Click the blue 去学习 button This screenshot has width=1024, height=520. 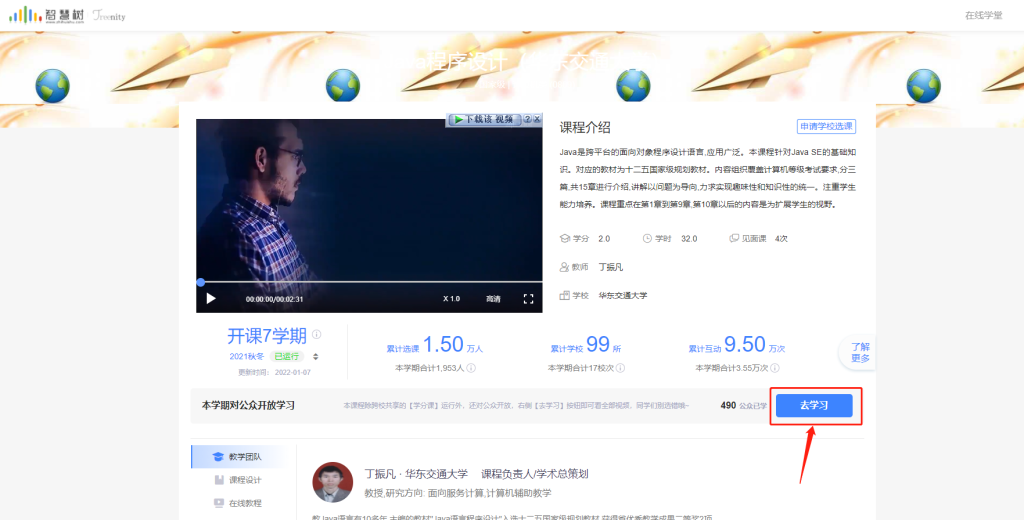pos(814,406)
